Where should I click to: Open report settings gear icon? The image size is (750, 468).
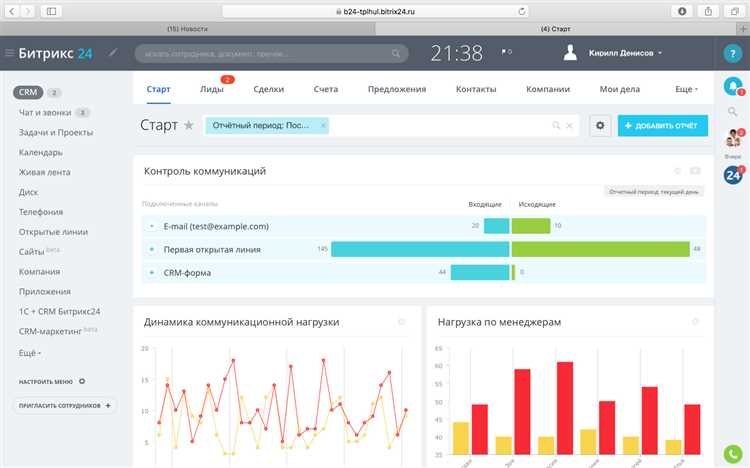[x=600, y=125]
